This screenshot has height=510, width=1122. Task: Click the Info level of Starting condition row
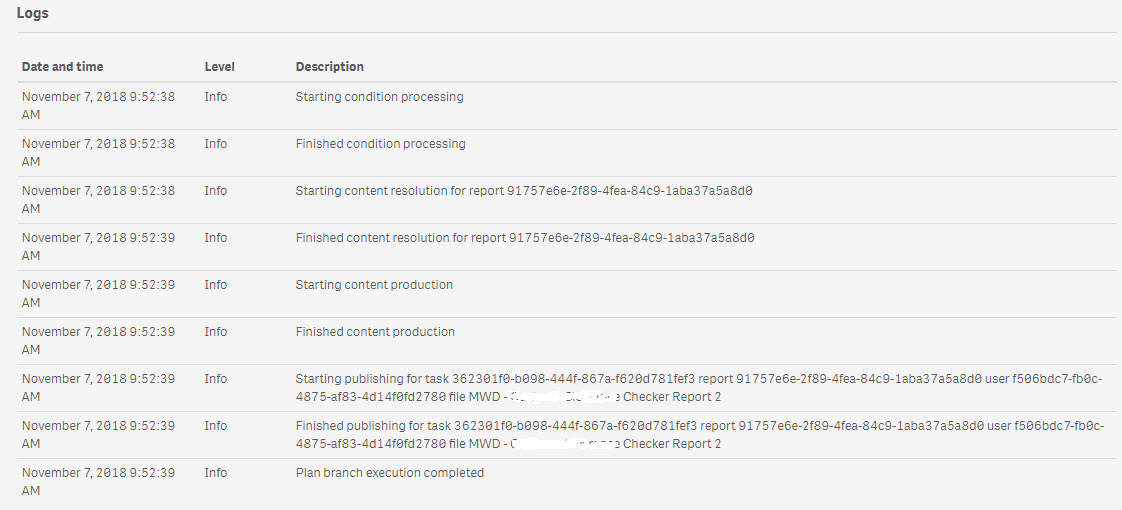coord(215,97)
